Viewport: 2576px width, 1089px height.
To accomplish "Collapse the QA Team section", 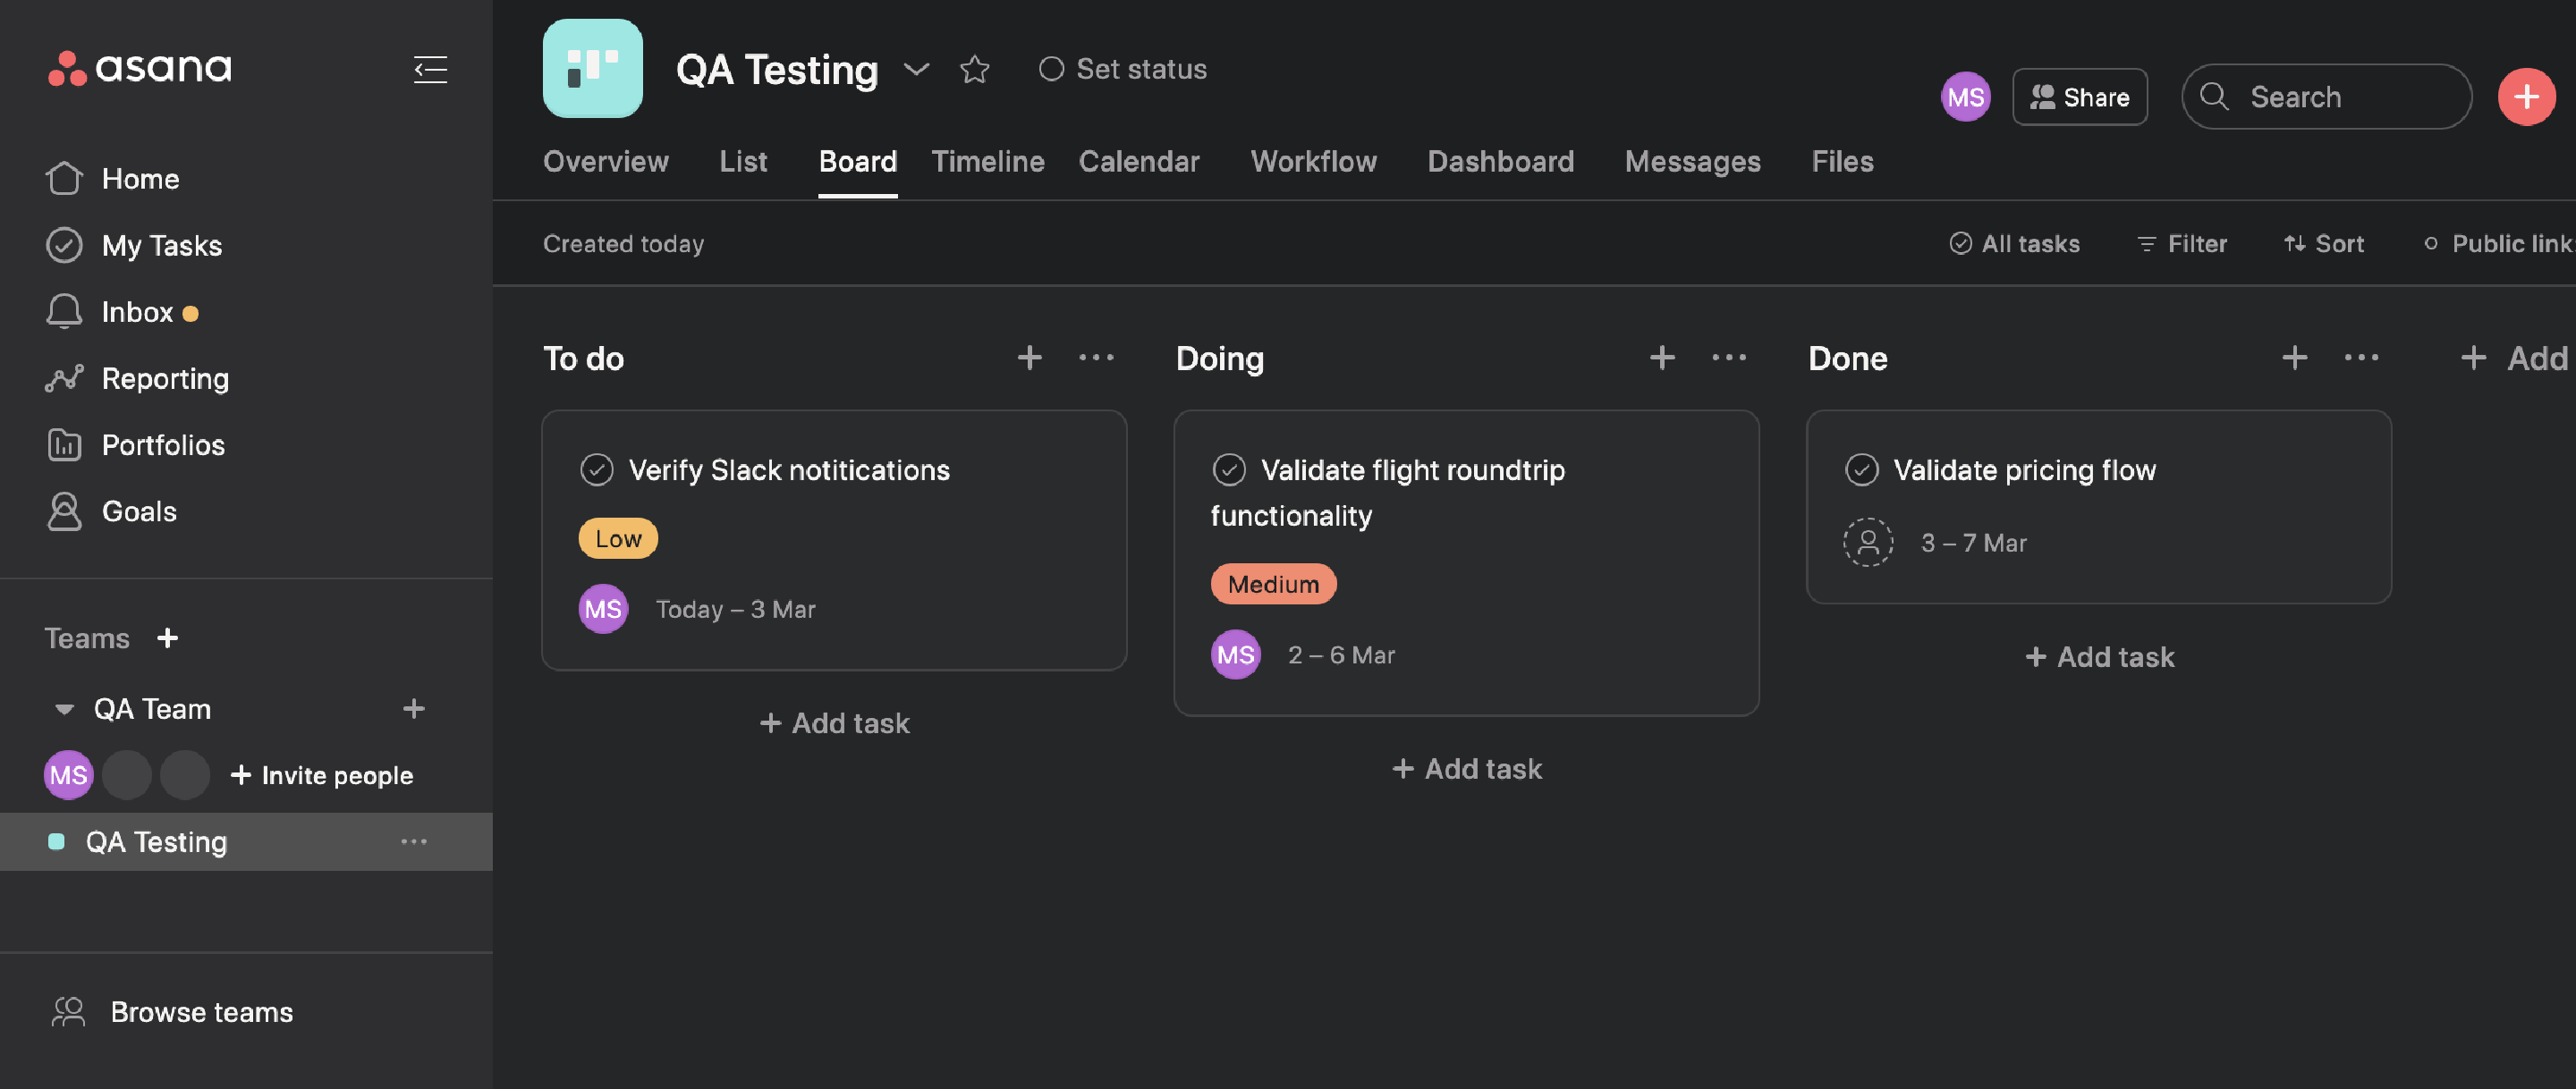I will [64, 709].
